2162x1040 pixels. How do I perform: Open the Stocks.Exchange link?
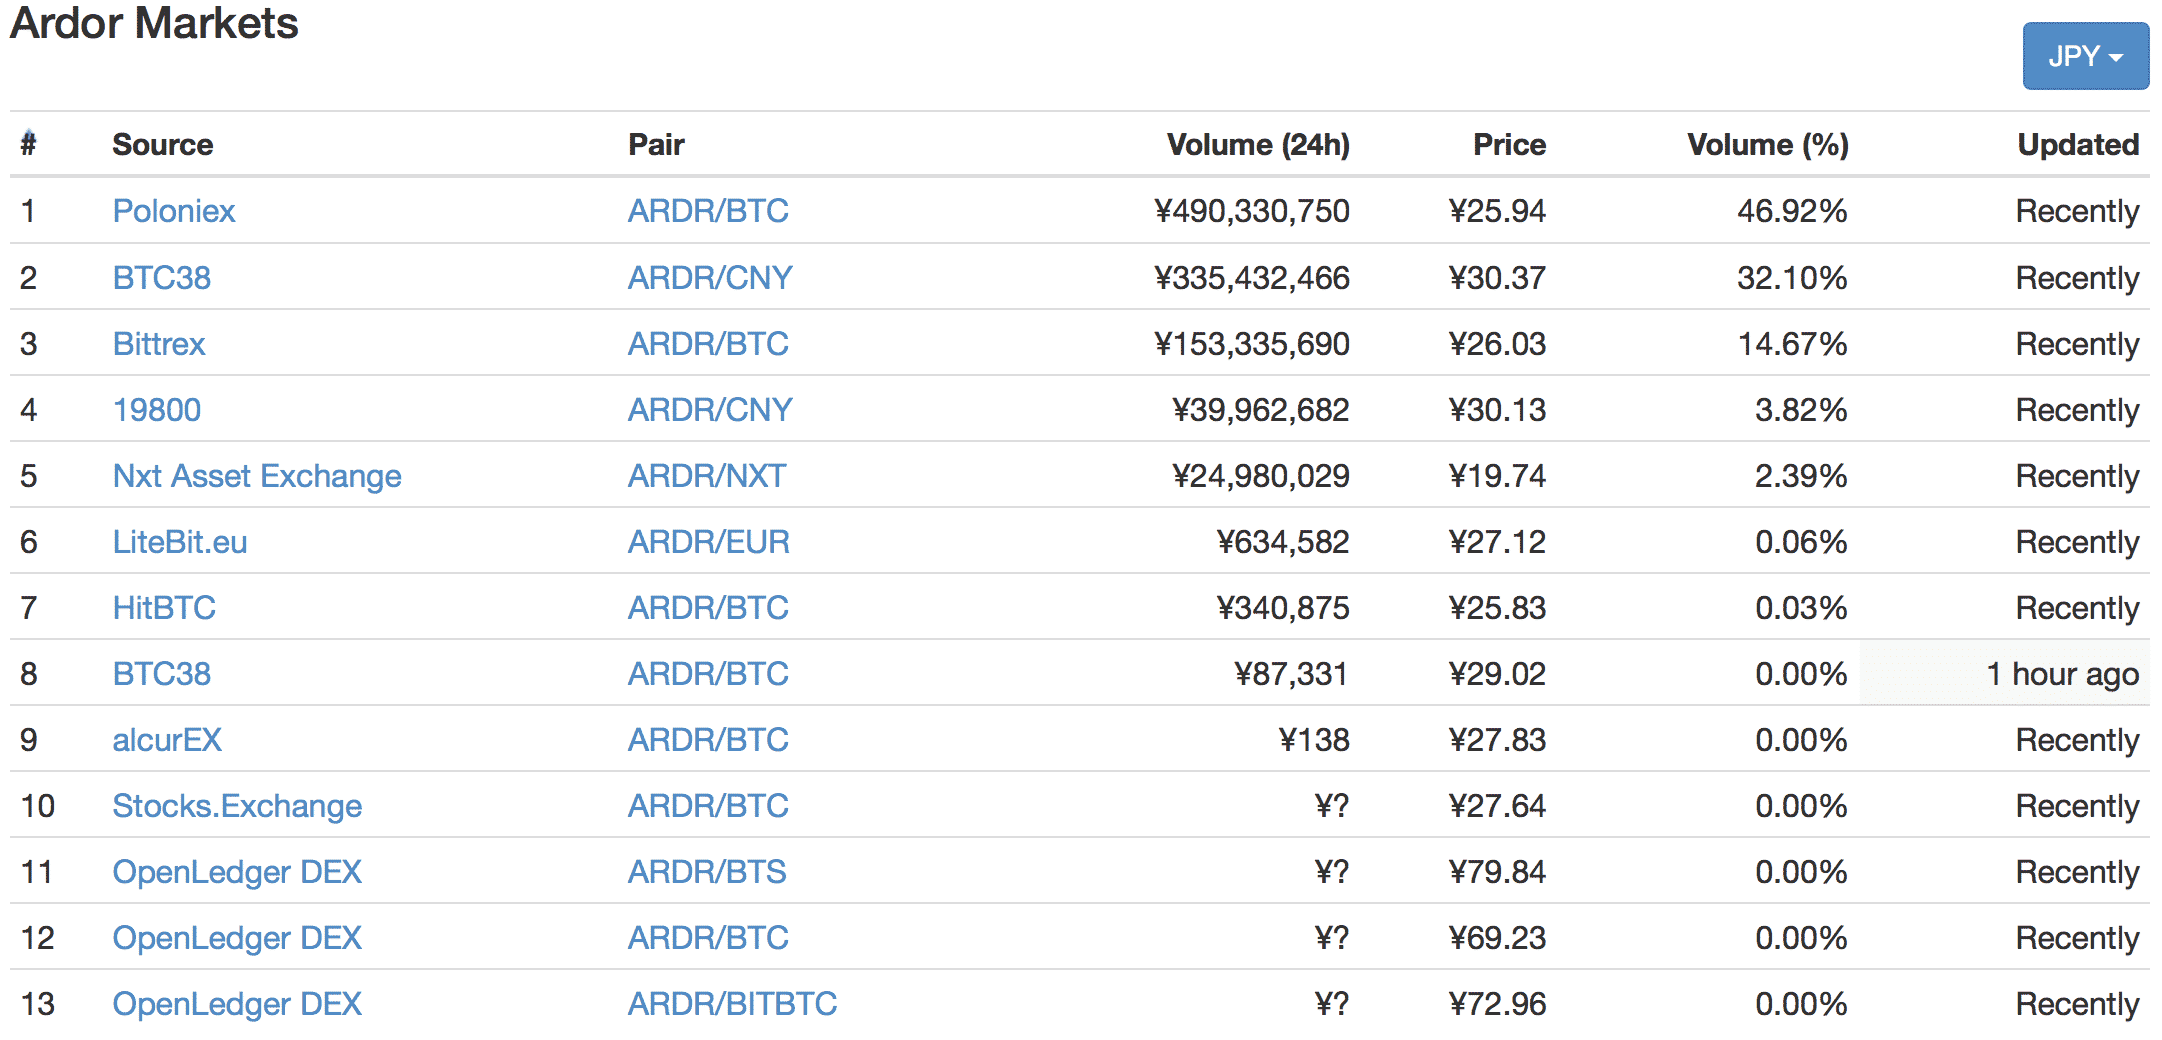(236, 806)
